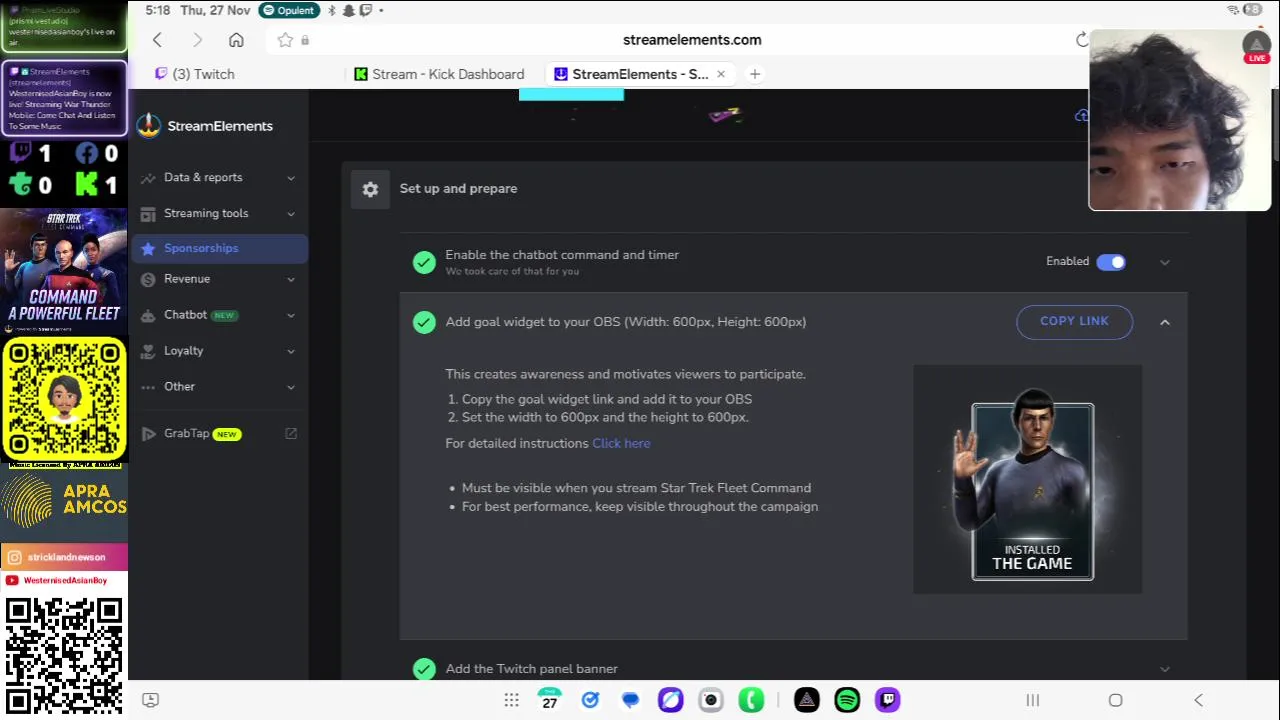
Task: Open the Chatbot sidebar menu
Action: [219, 315]
